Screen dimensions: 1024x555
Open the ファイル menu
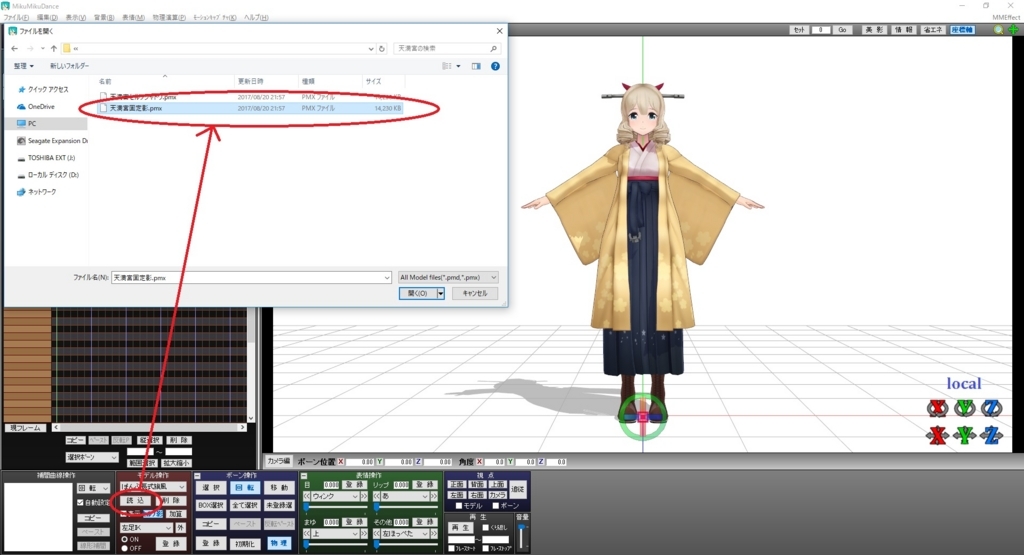16,18
